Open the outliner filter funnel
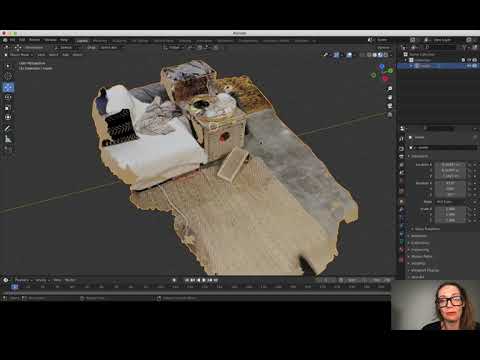 tap(465, 47)
